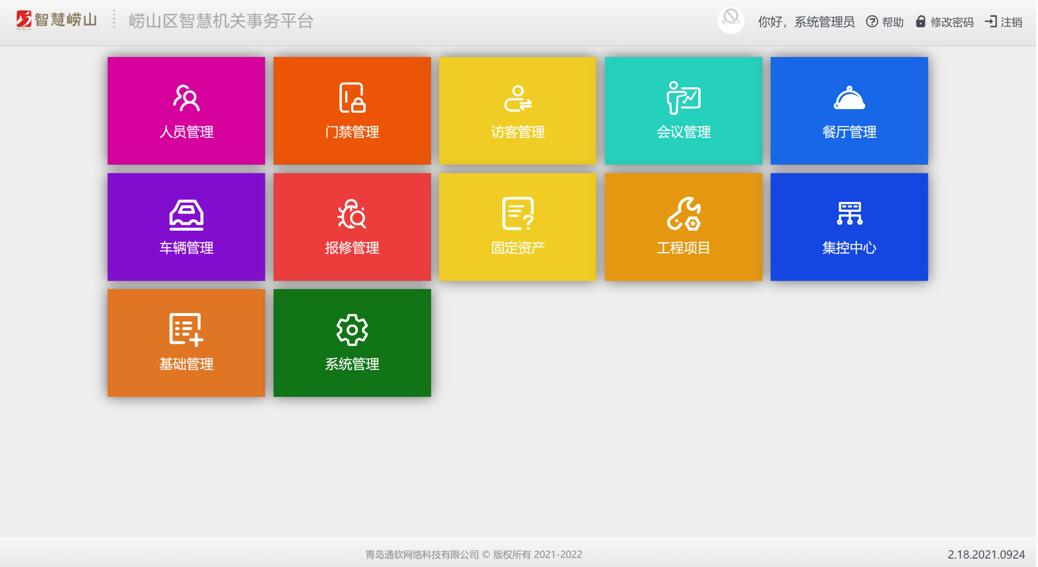This screenshot has height=567, width=1038.
Task: Click 修改密码 to change password
Action: pyautogui.click(x=944, y=22)
